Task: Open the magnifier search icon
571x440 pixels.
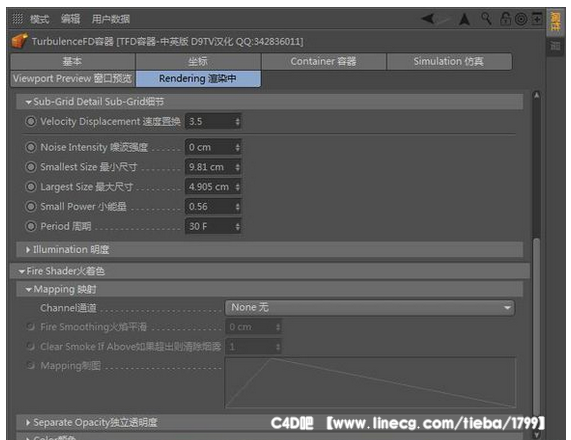Action: tap(486, 18)
